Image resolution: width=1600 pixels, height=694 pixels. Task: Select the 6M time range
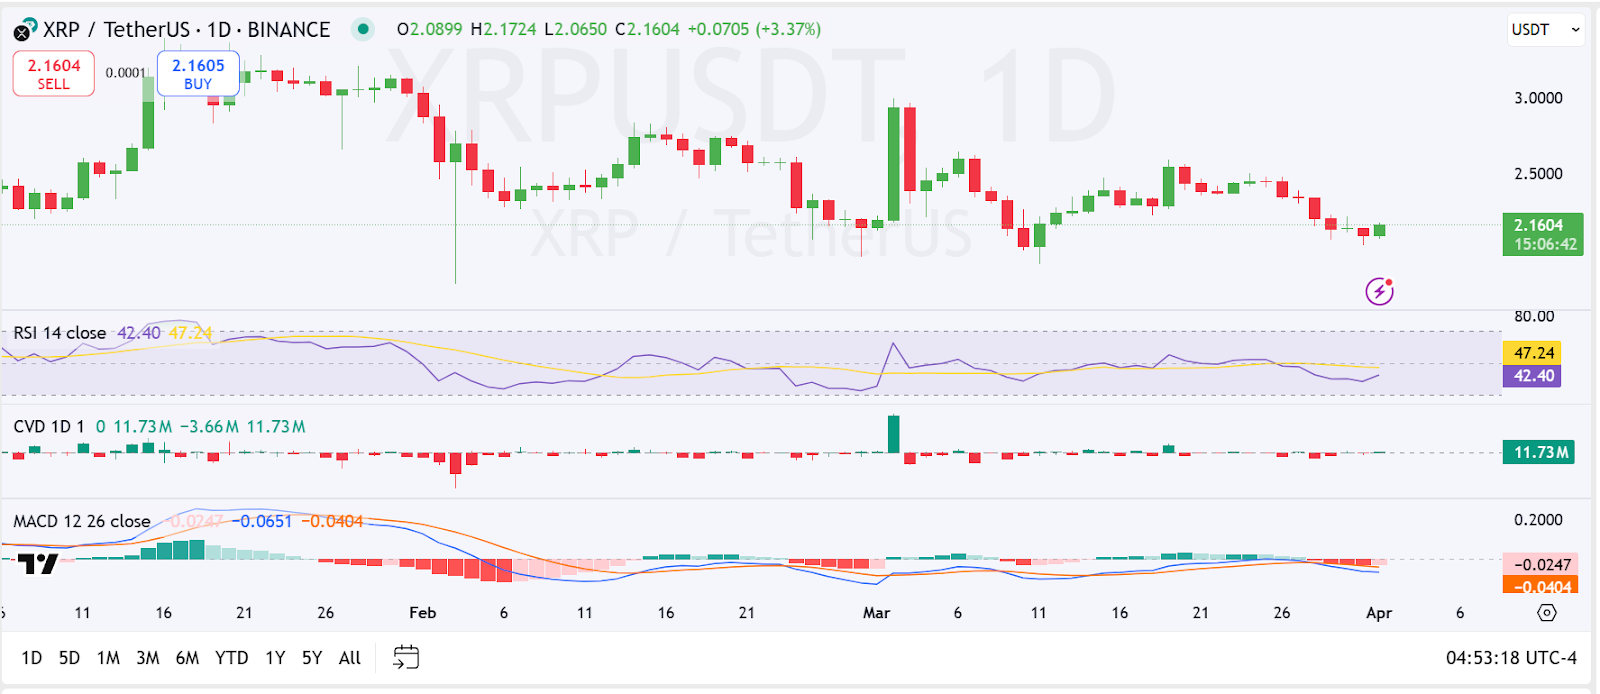point(187,658)
